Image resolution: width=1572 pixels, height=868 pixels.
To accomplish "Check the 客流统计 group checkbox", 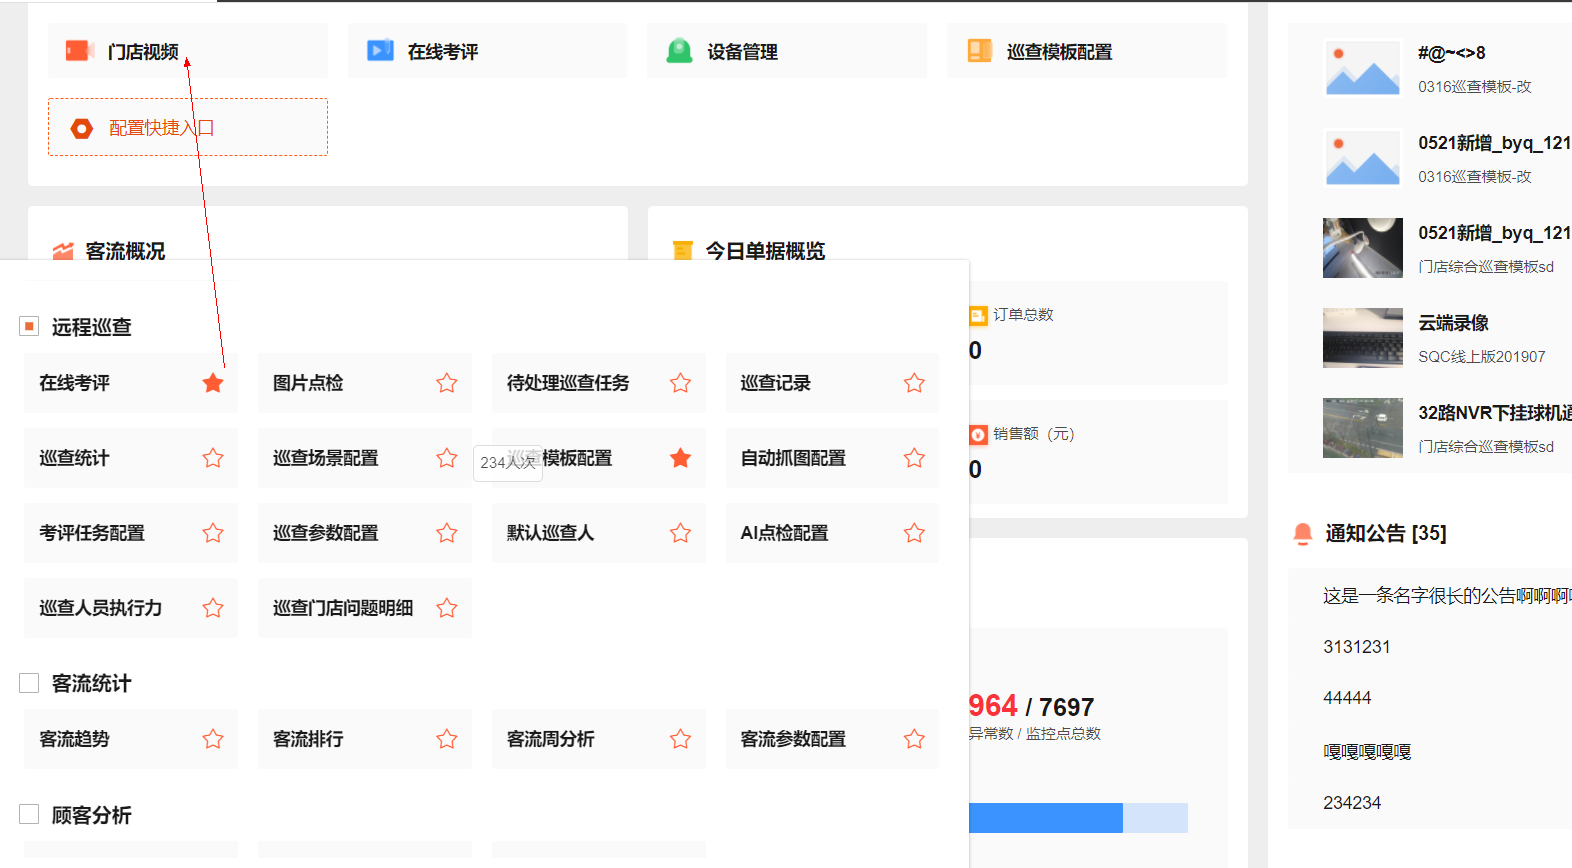I will pyautogui.click(x=29, y=683).
